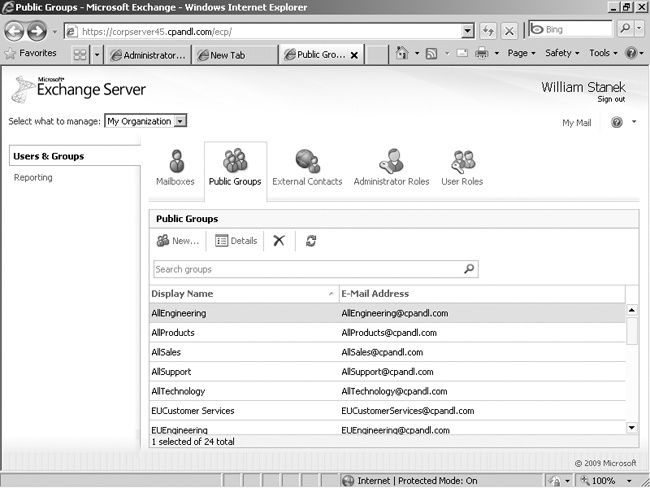This screenshot has height=488, width=650.
Task: Click the Read Mail envelope icon
Action: point(462,53)
